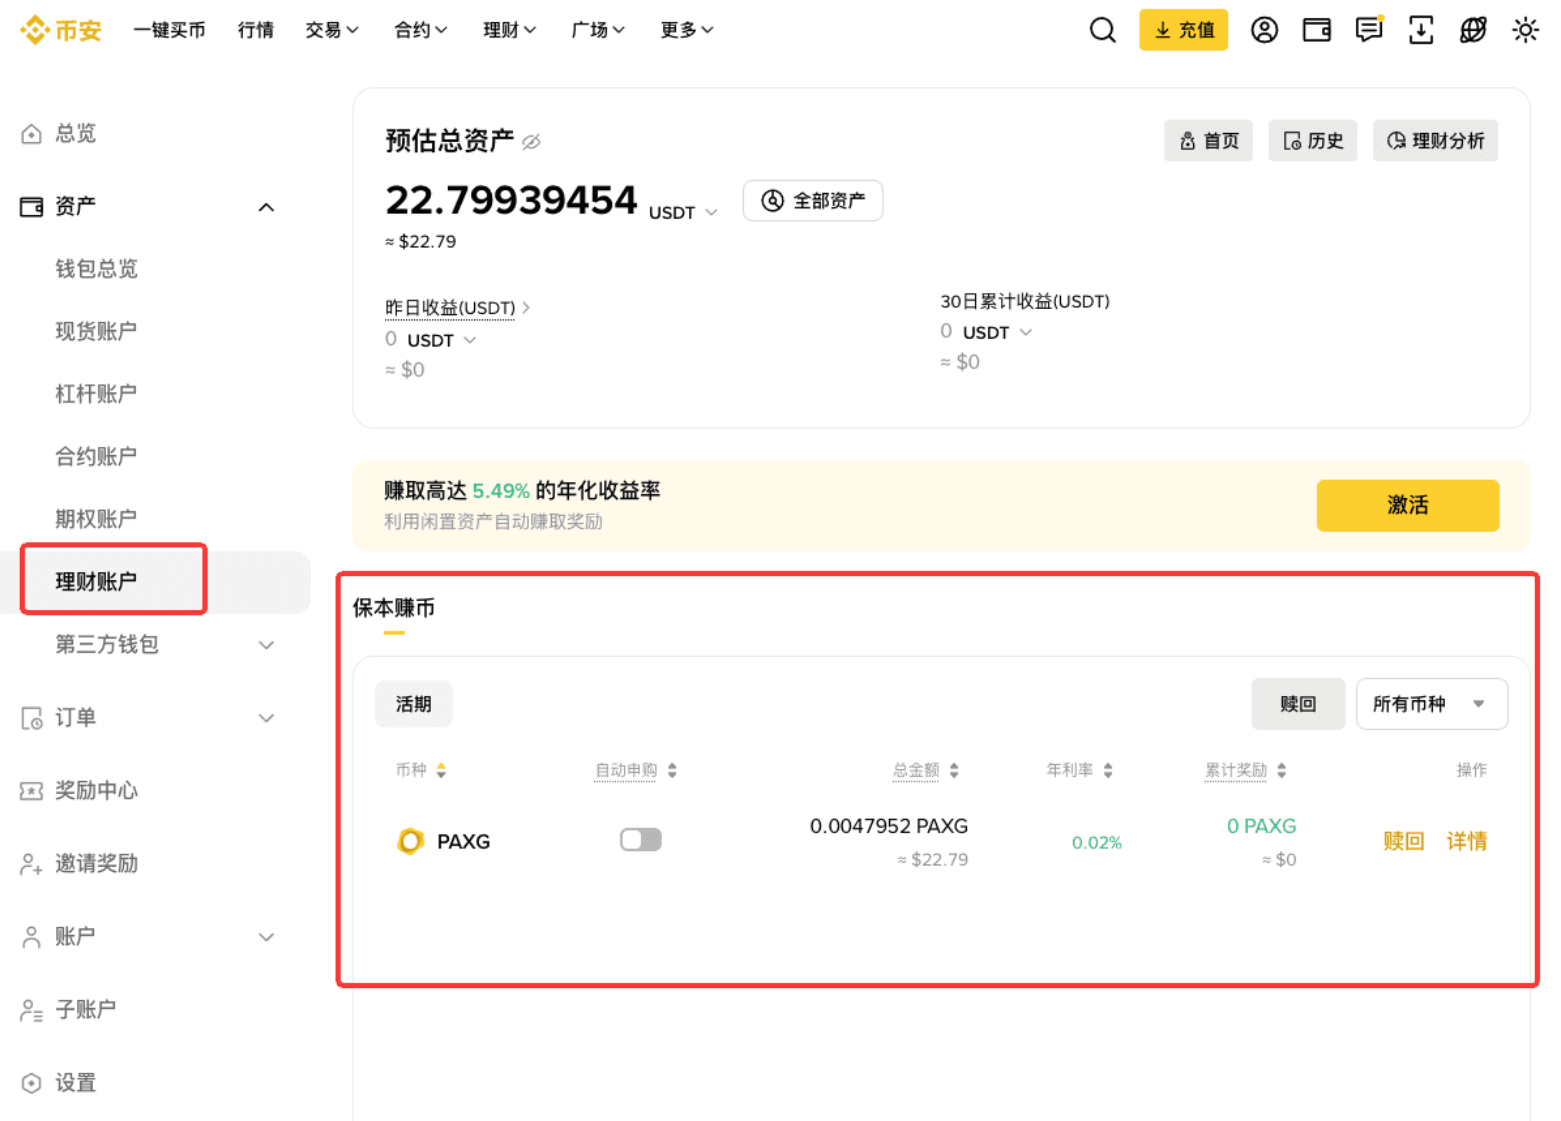Open the profile icon in the top bar
Image resolution: width=1561 pixels, height=1121 pixels.
click(1264, 30)
